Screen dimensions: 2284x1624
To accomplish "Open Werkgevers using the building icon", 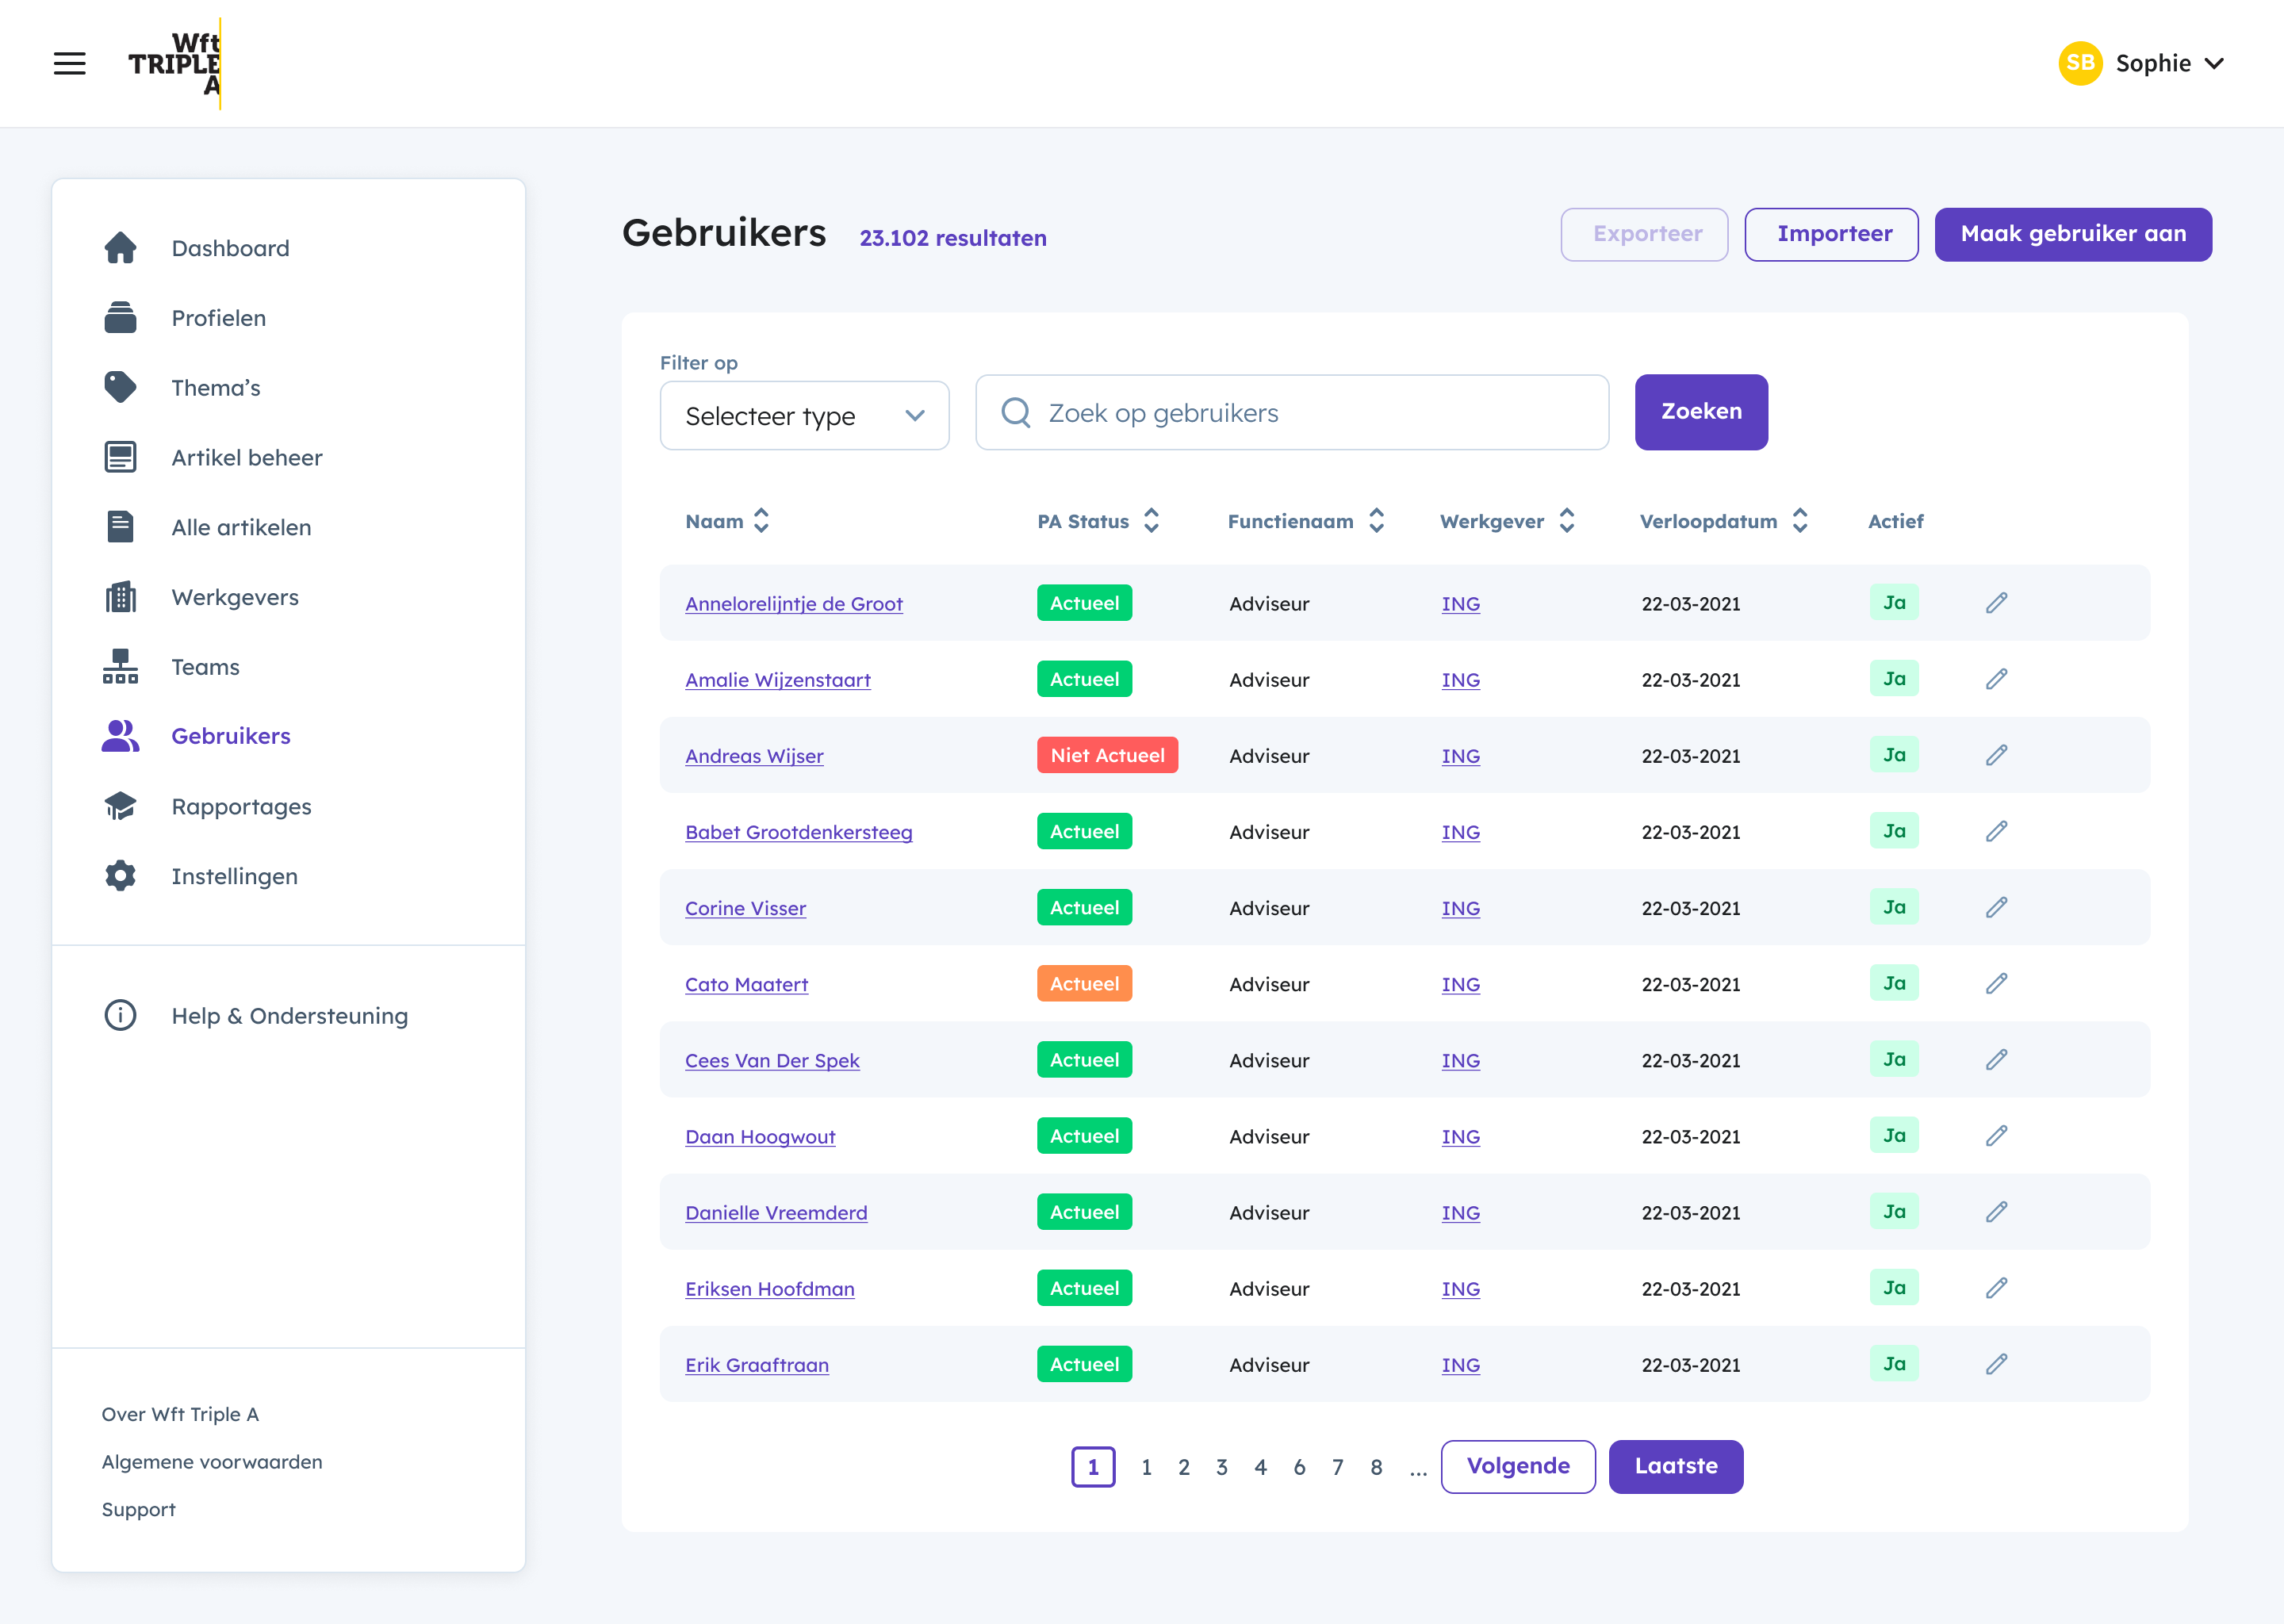I will pyautogui.click(x=120, y=596).
